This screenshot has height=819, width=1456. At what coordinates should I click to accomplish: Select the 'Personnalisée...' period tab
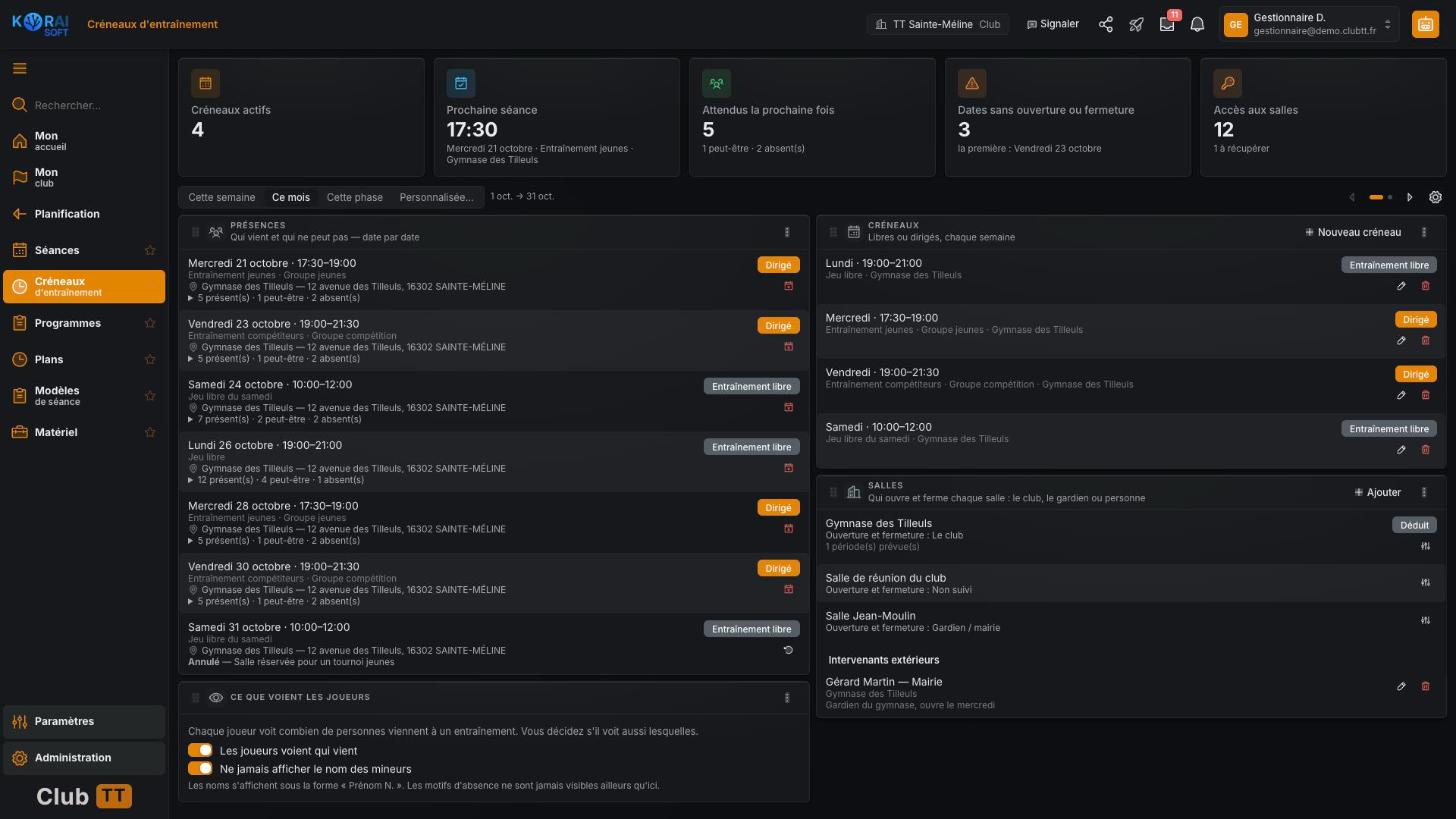coord(437,197)
